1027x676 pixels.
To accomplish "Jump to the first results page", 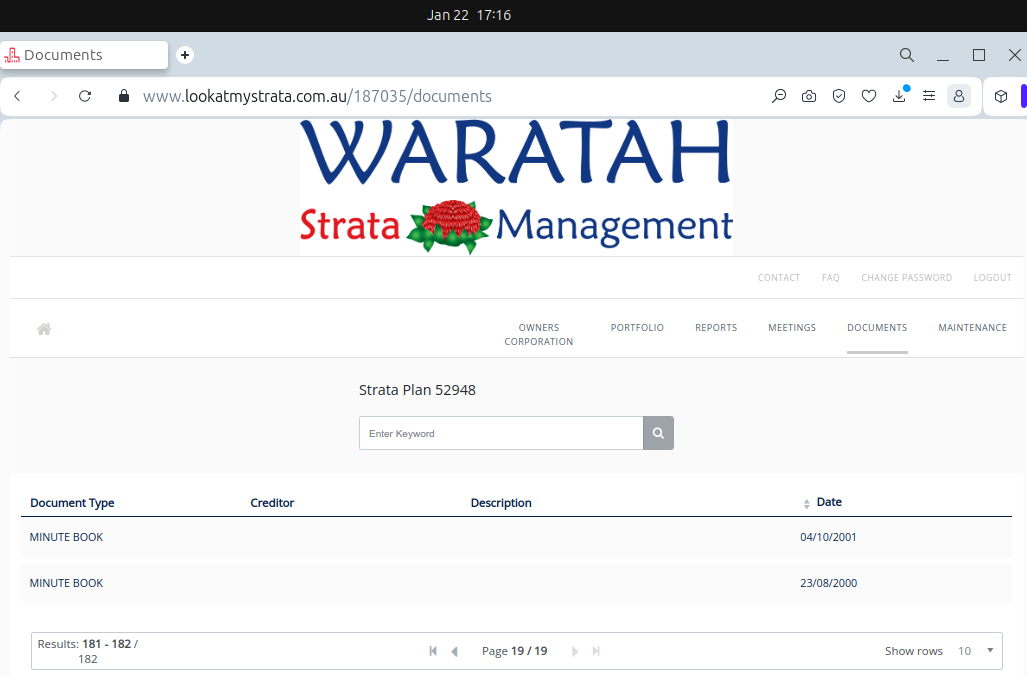I will 433,651.
